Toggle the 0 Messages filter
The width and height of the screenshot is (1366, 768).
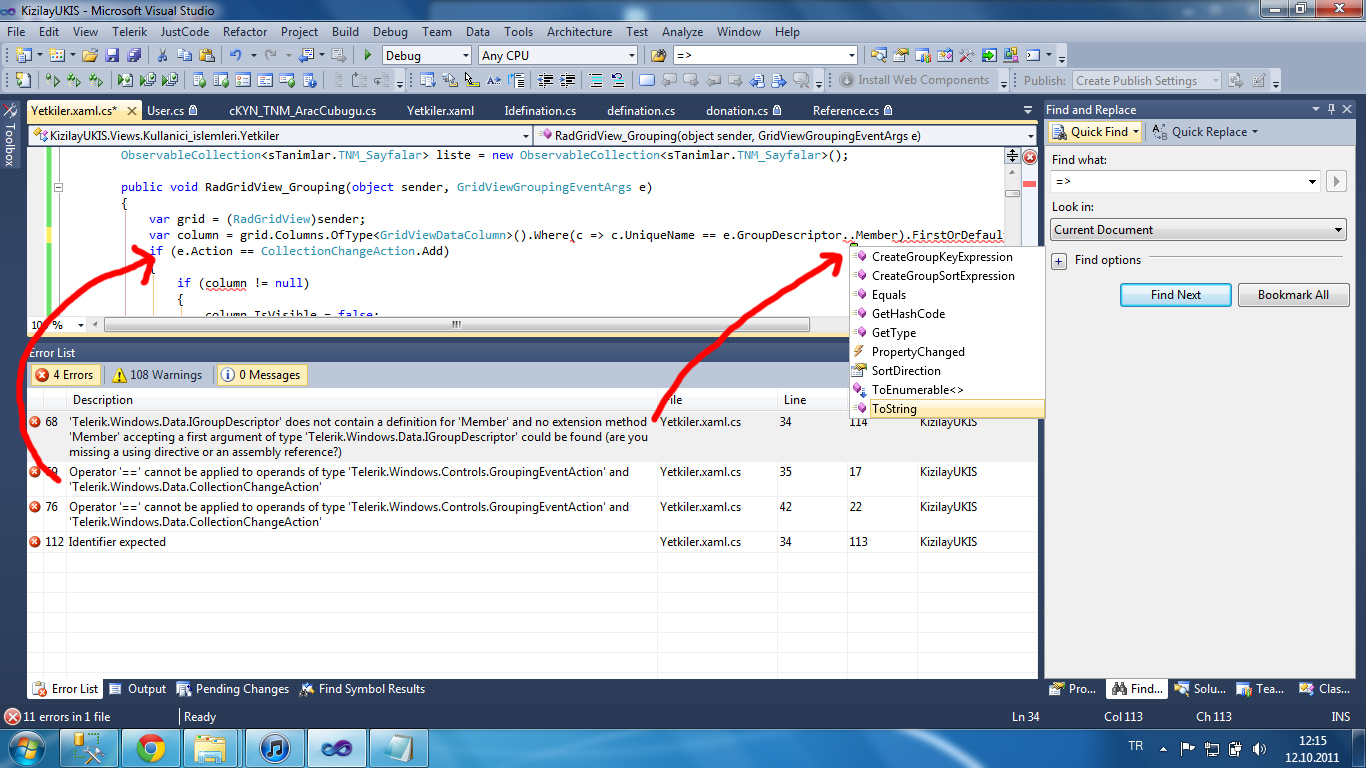pyautogui.click(x=260, y=375)
